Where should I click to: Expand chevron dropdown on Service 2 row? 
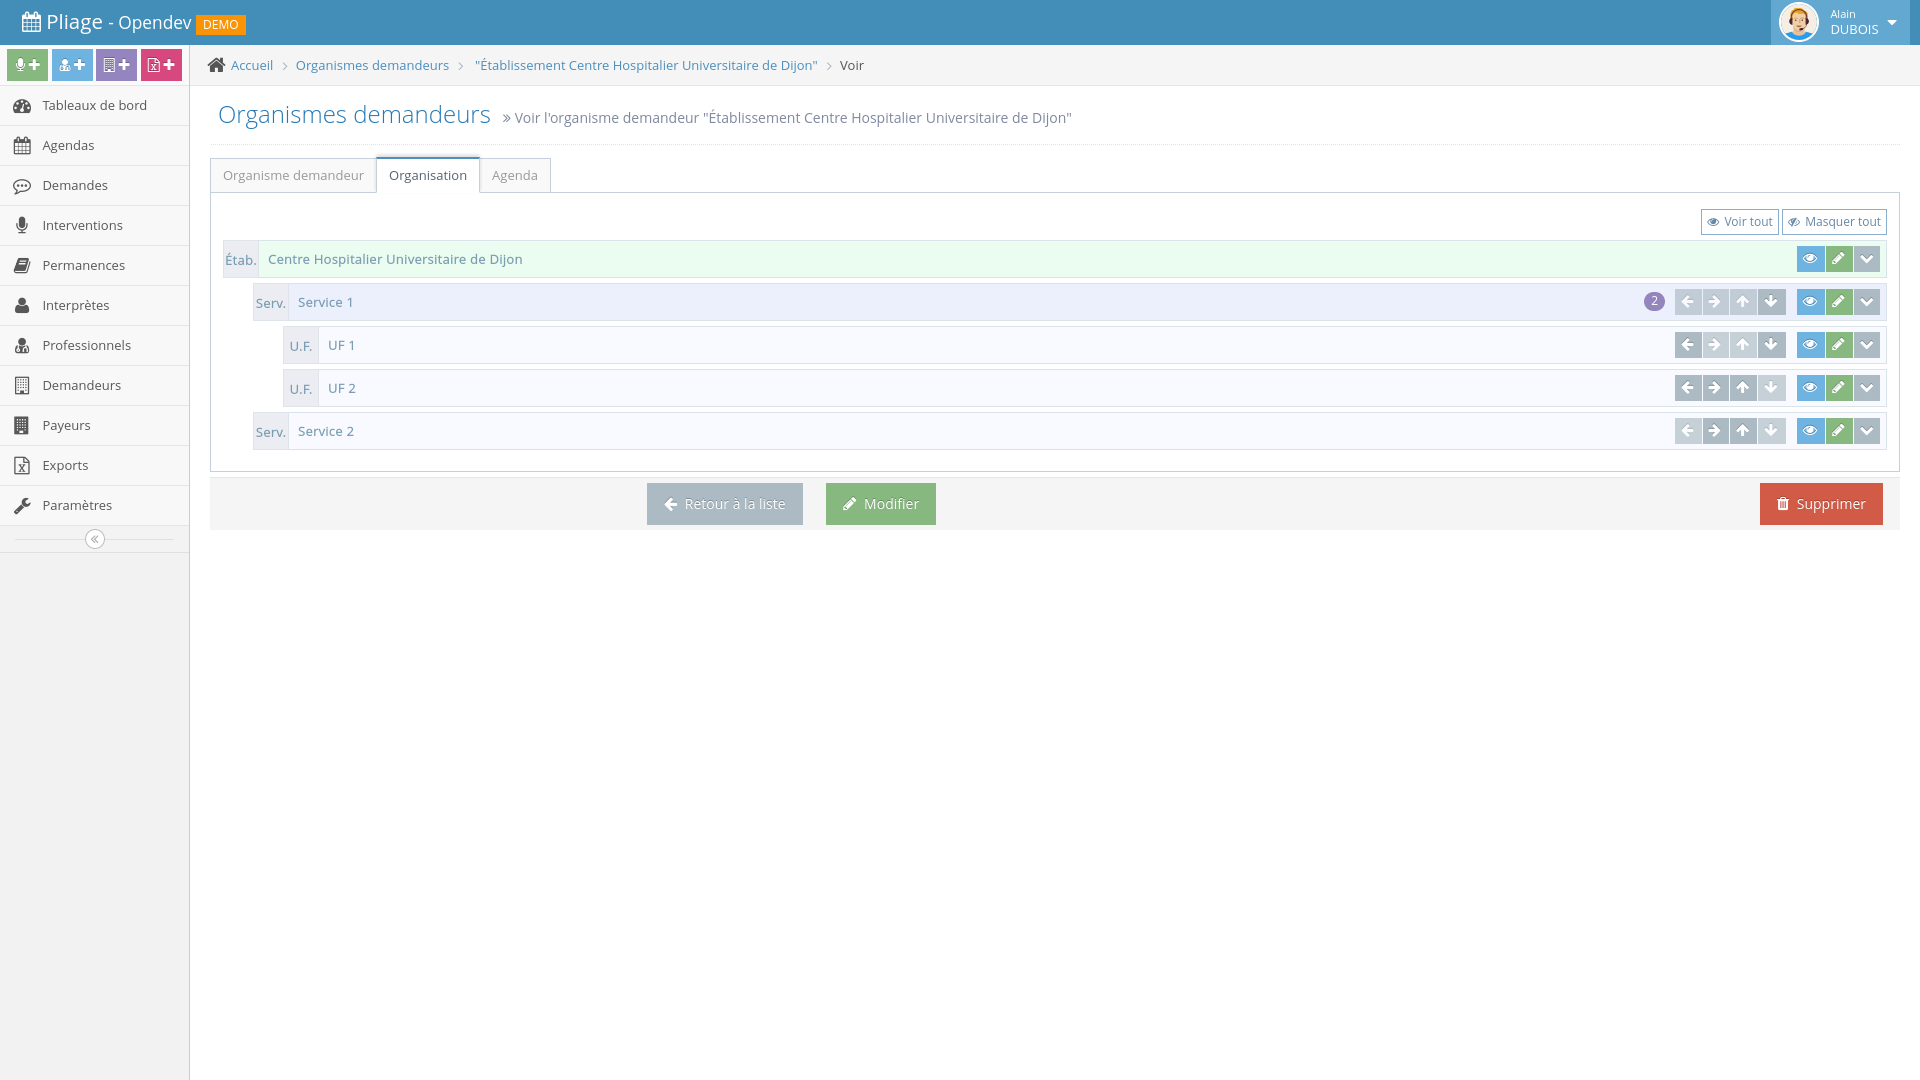click(x=1866, y=431)
